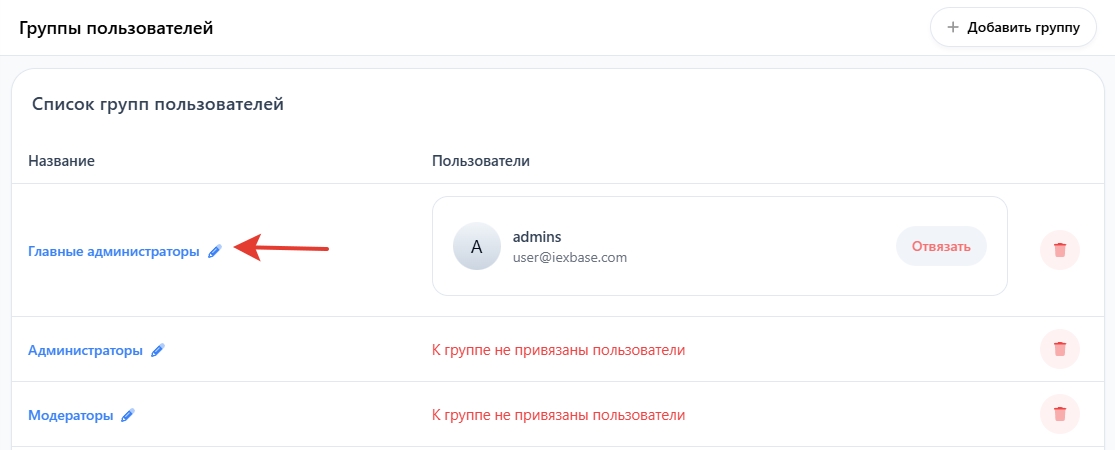The image size is (1115, 450).
Task: Click the pencil icon next to Модераторы
Action: point(127,415)
